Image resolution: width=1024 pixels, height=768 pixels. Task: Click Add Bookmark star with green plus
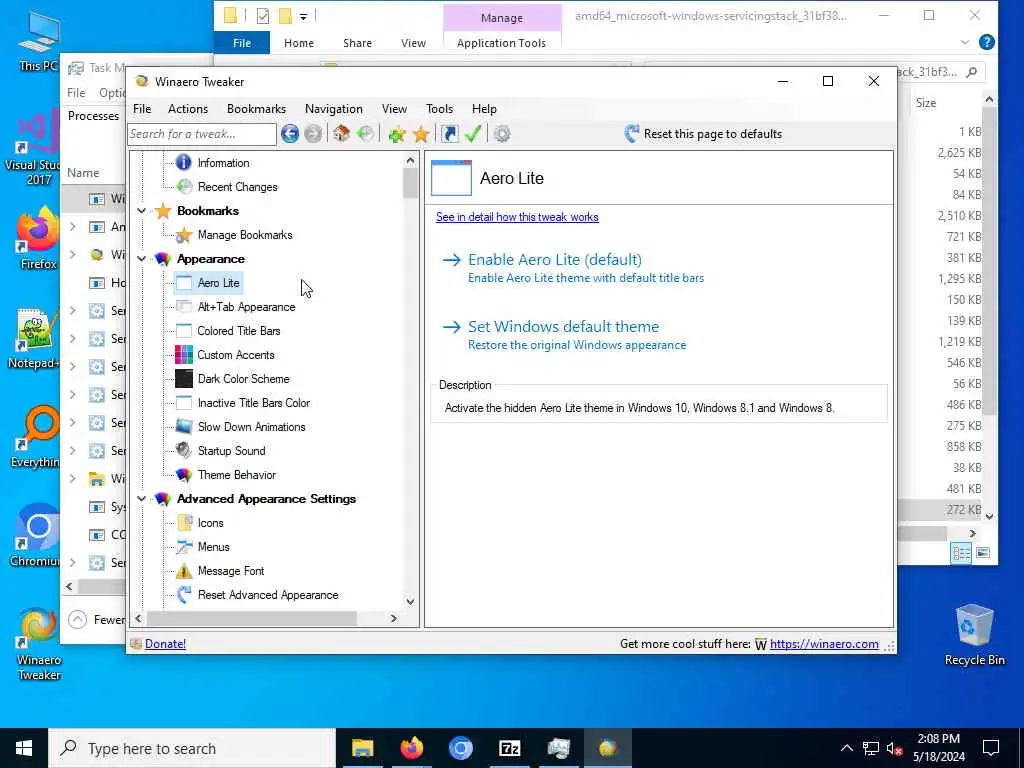click(x=396, y=134)
